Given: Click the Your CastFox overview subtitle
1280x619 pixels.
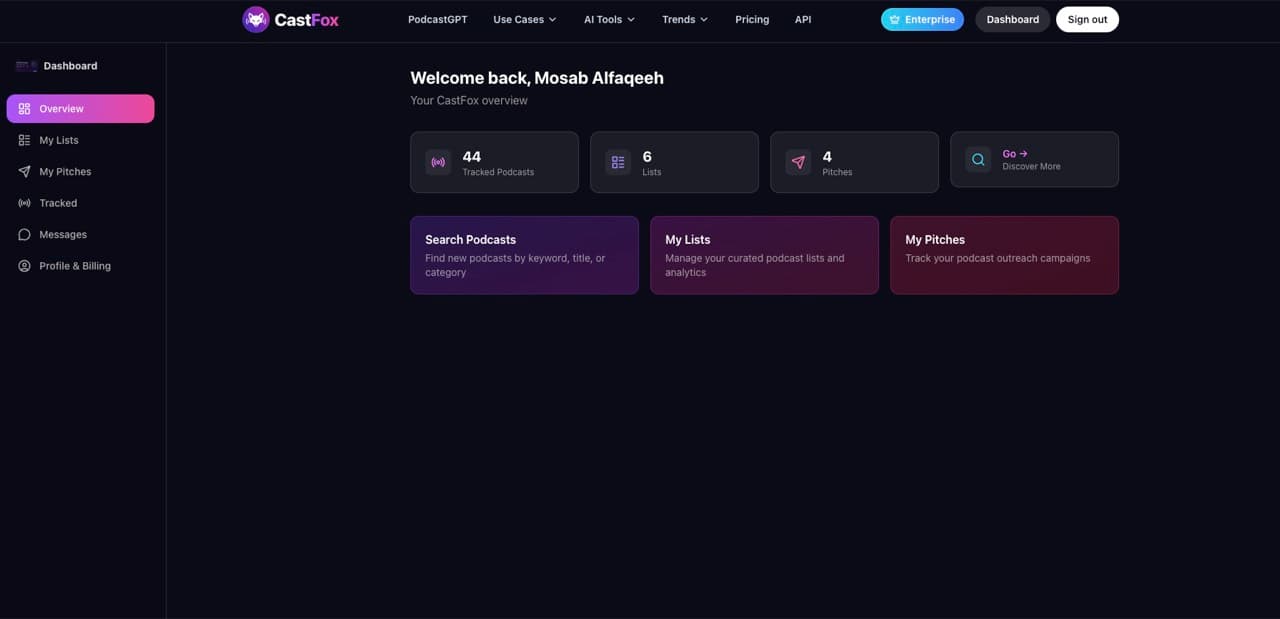Looking at the screenshot, I should (469, 101).
